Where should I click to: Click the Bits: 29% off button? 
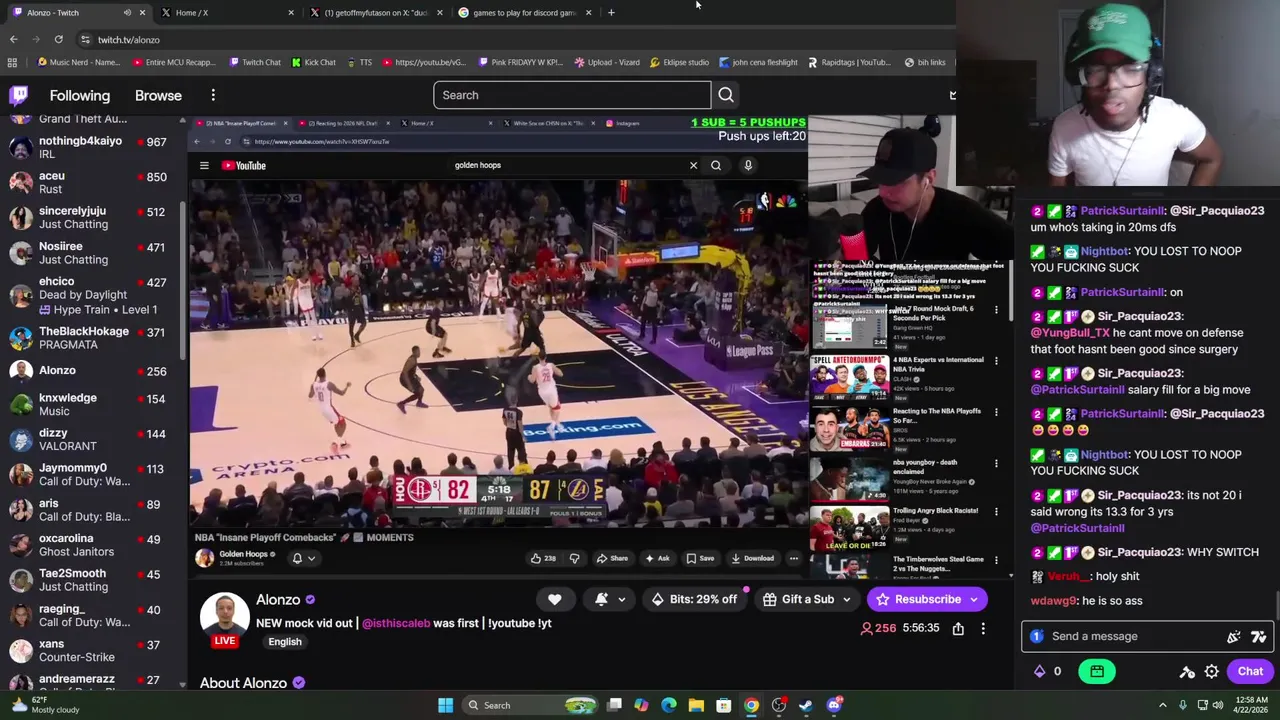(x=694, y=599)
